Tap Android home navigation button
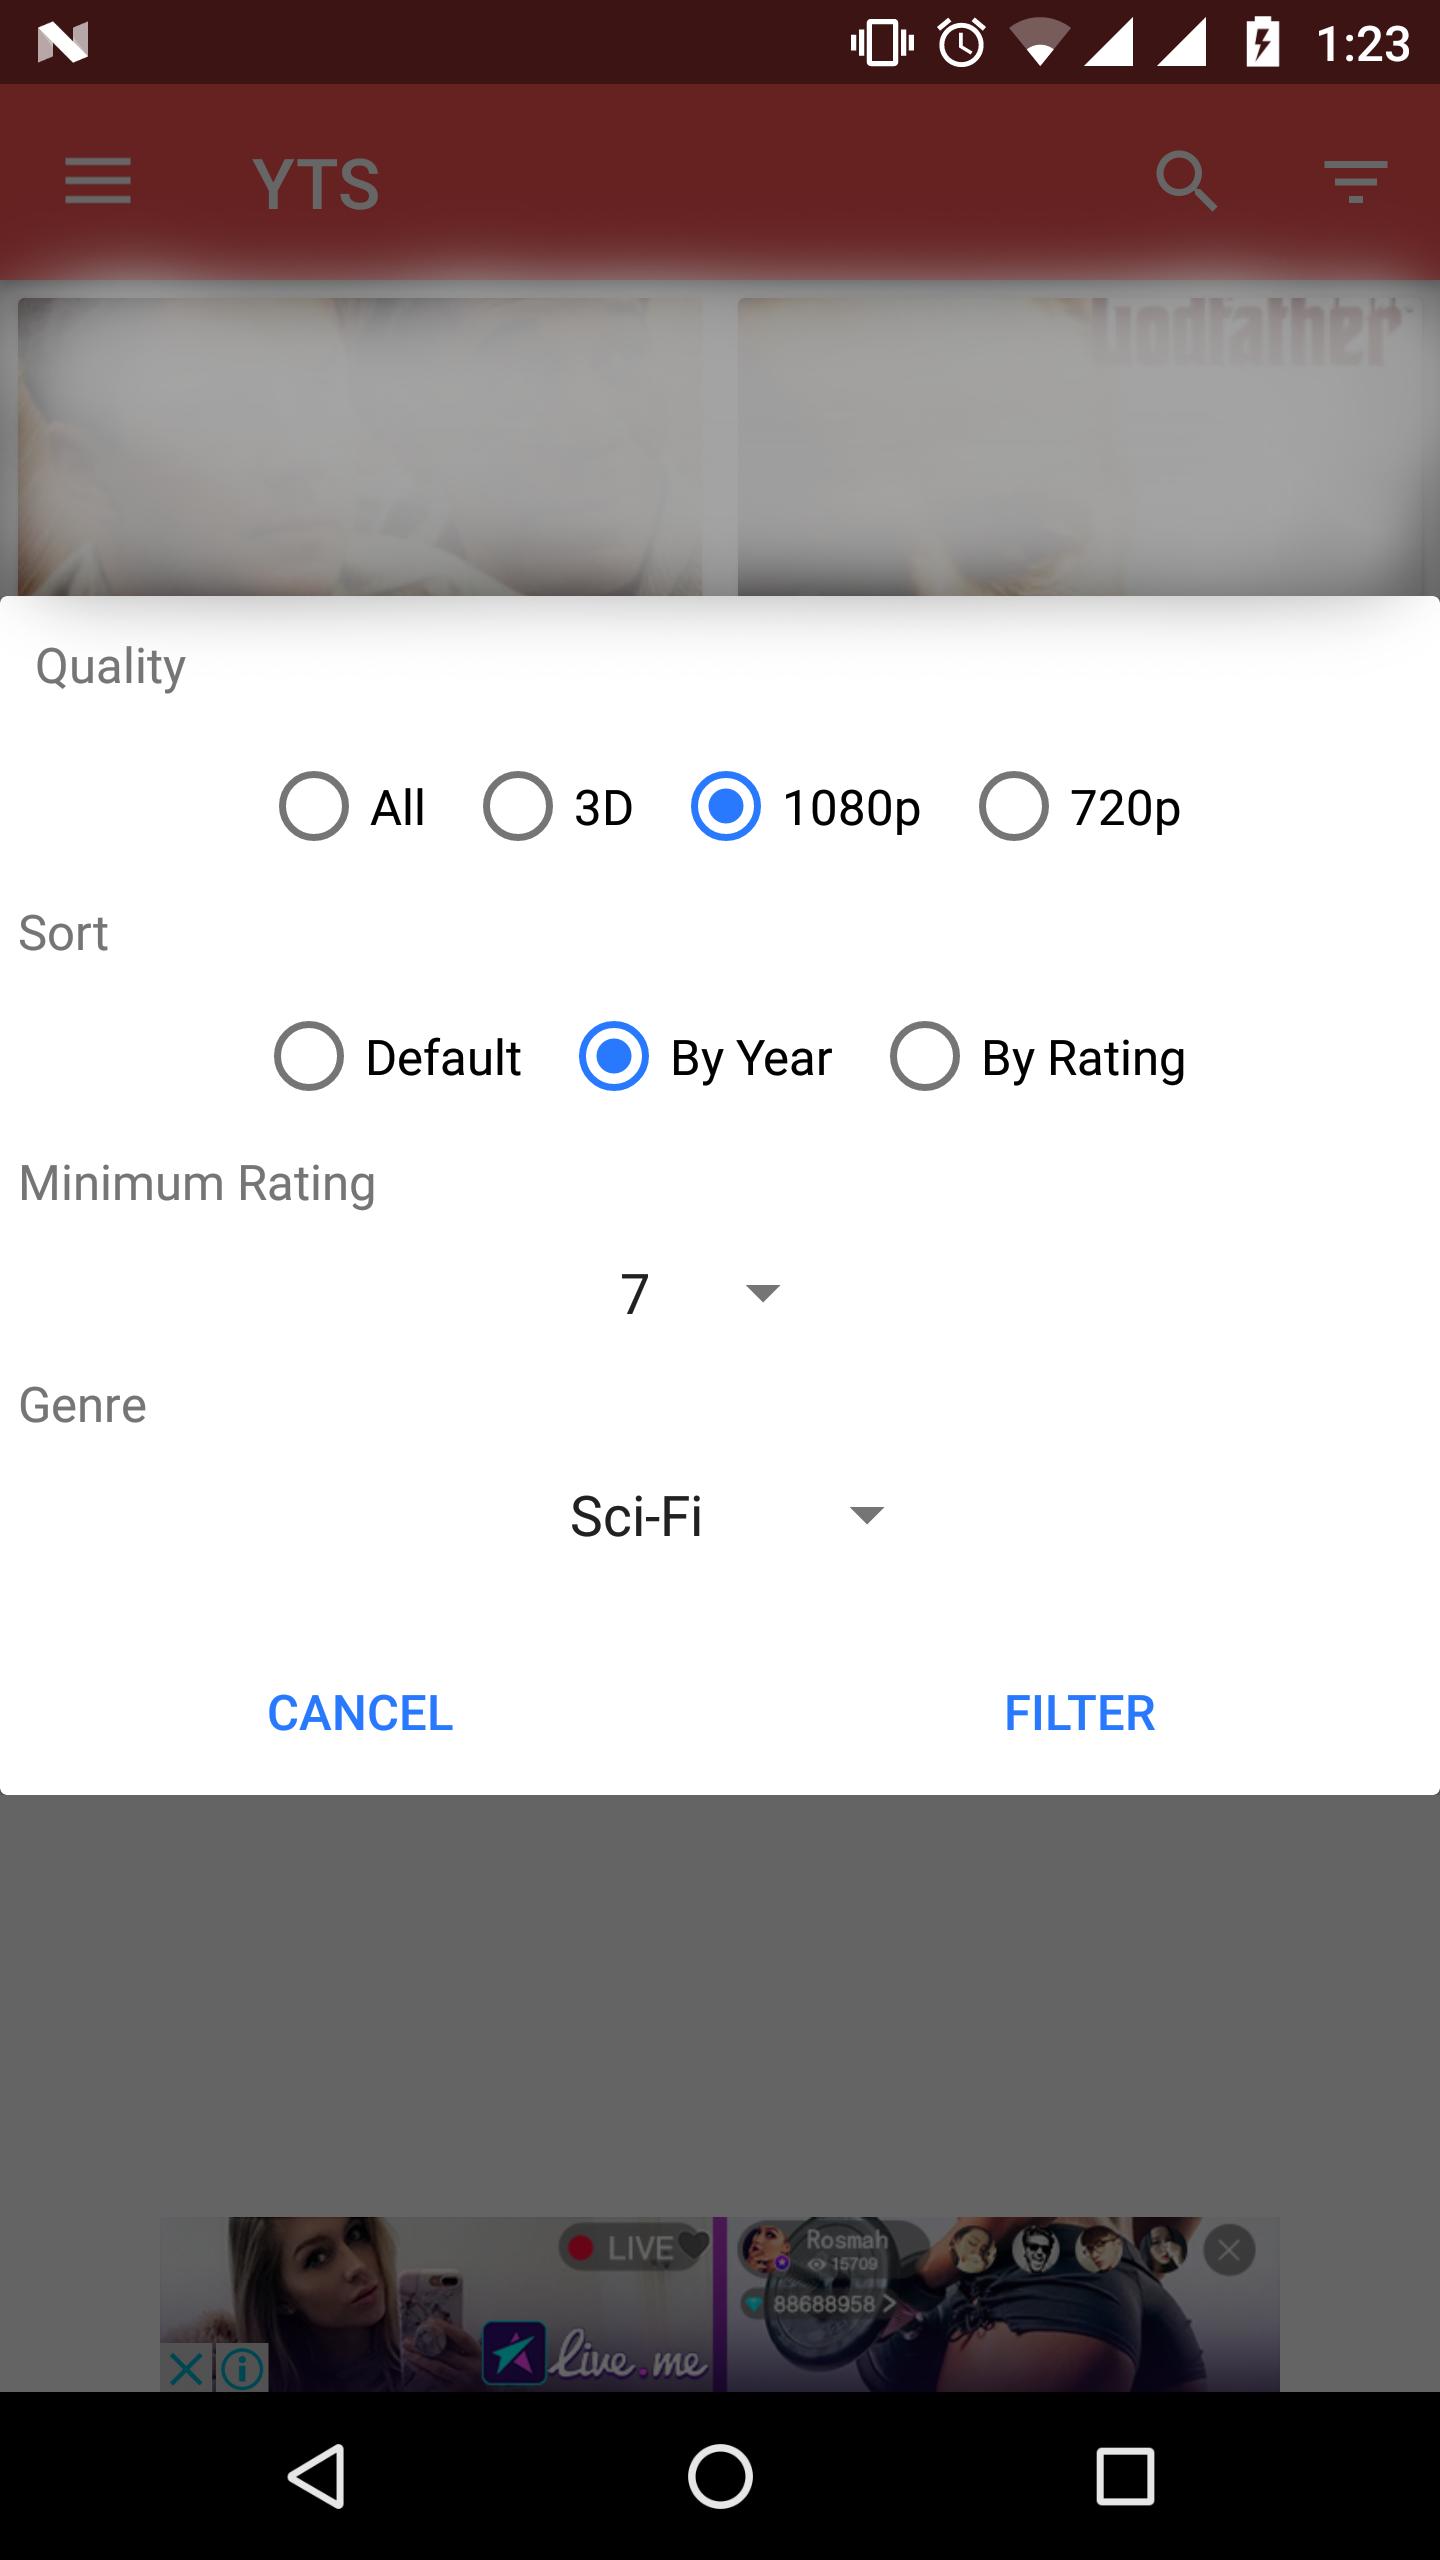Screen dimensions: 1440x2560 pos(720,2476)
